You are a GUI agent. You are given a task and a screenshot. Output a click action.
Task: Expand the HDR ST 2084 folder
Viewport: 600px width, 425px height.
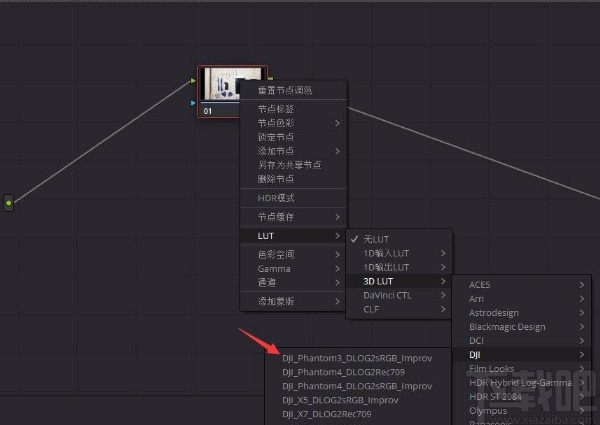pyautogui.click(x=522, y=397)
